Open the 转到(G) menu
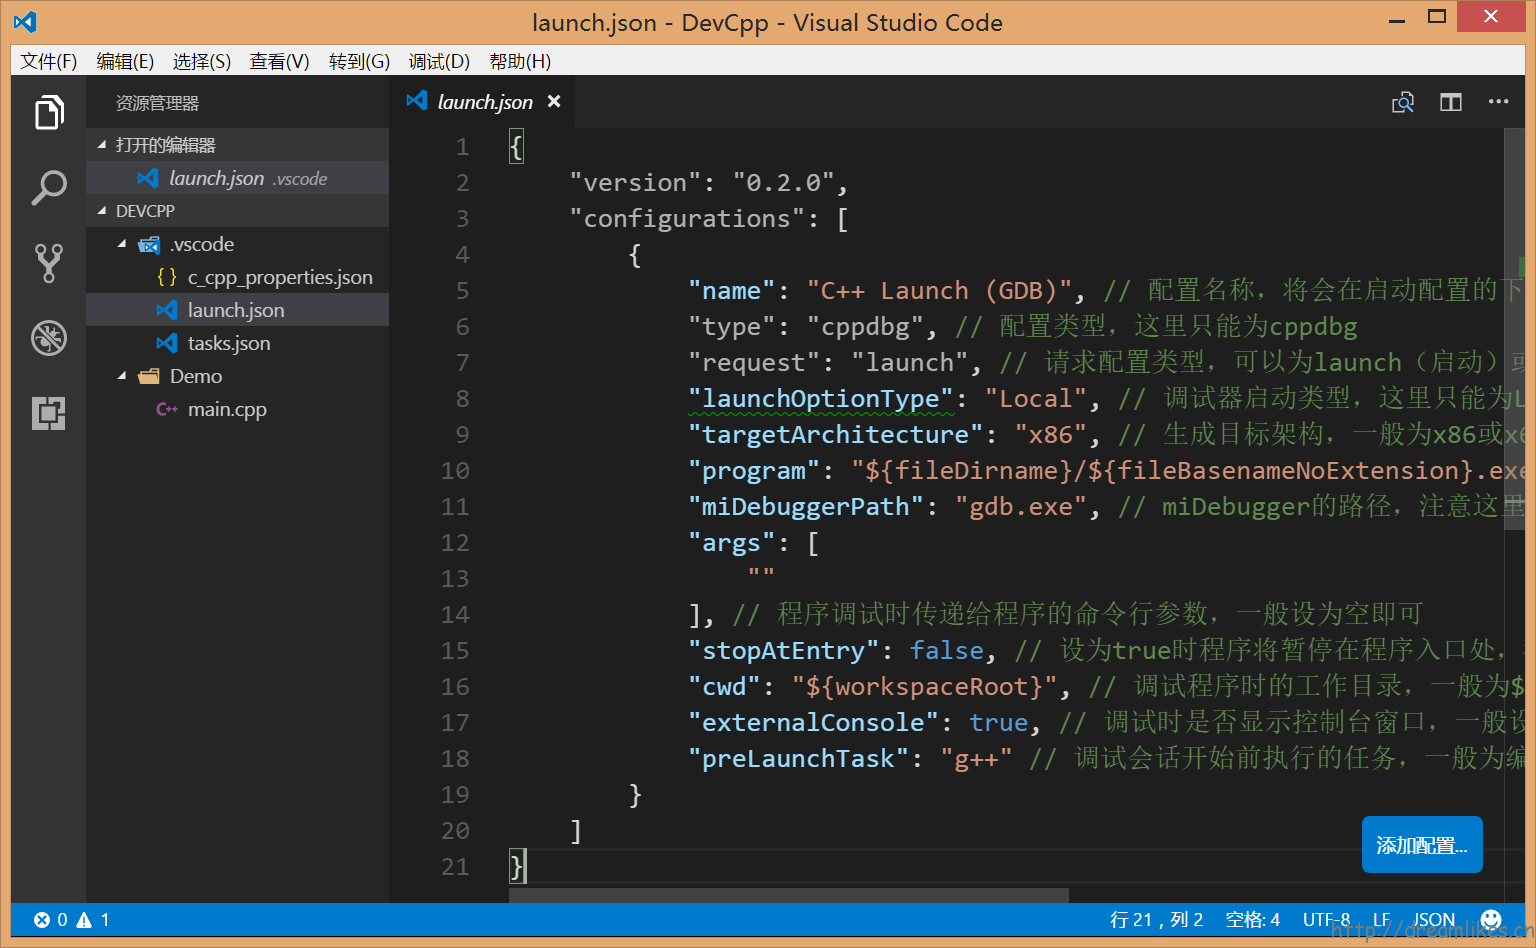Screen dimensions: 1536x948 click(x=359, y=61)
